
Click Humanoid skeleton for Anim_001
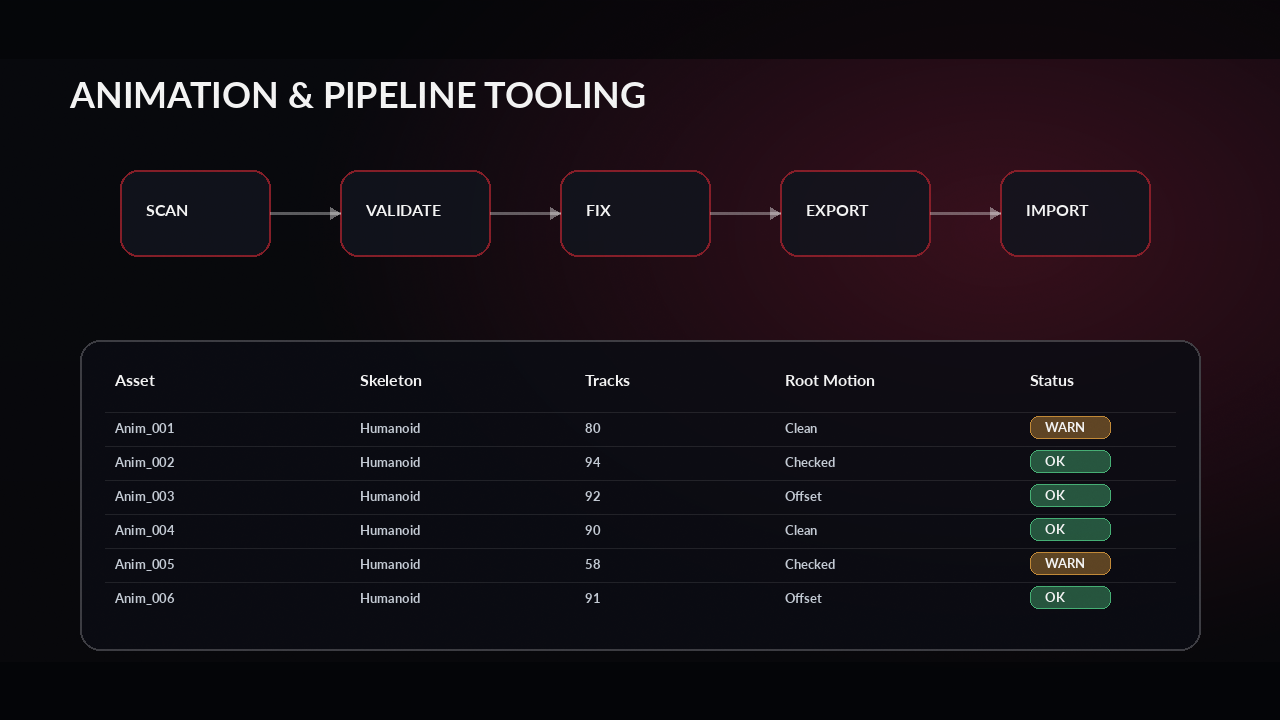(x=390, y=428)
